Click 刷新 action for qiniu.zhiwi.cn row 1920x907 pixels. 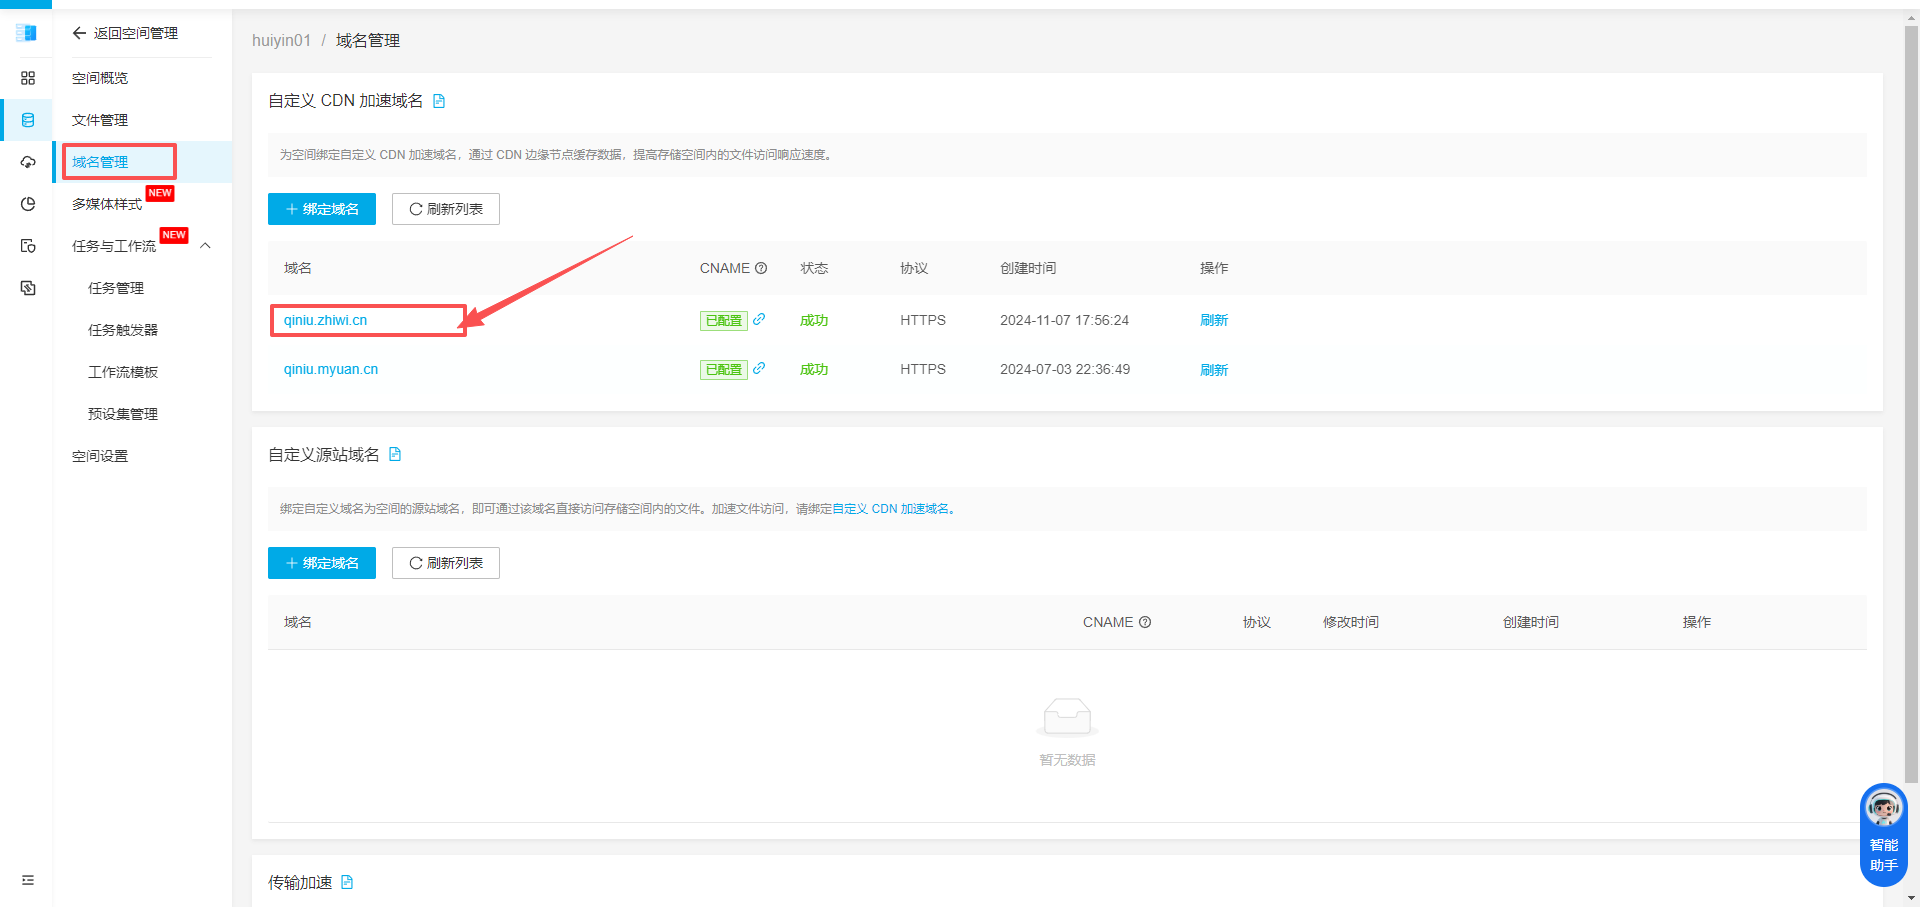[1213, 320]
